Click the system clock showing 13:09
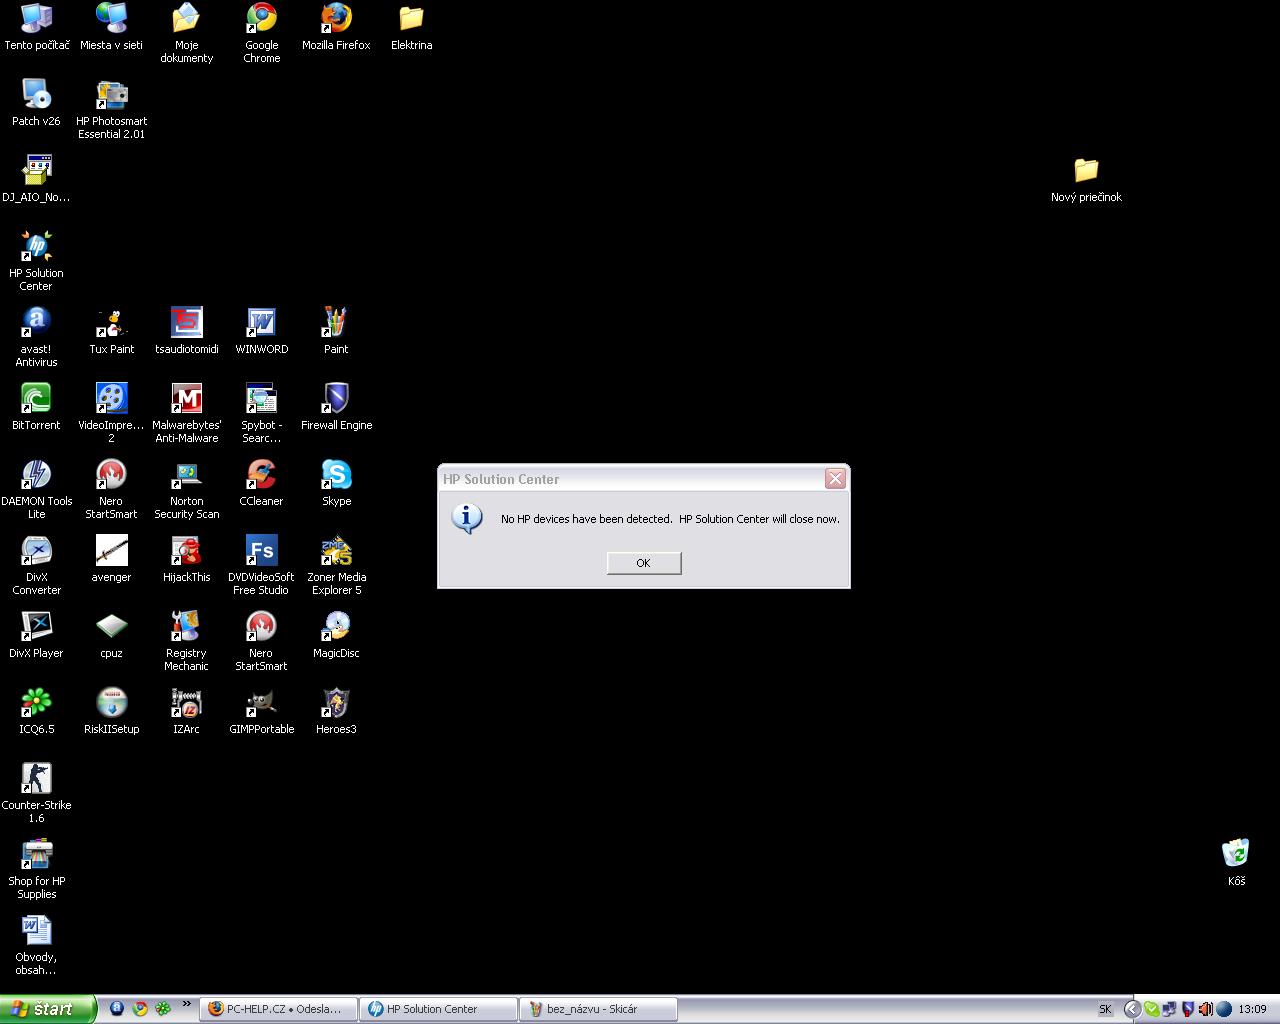 pos(1252,1009)
